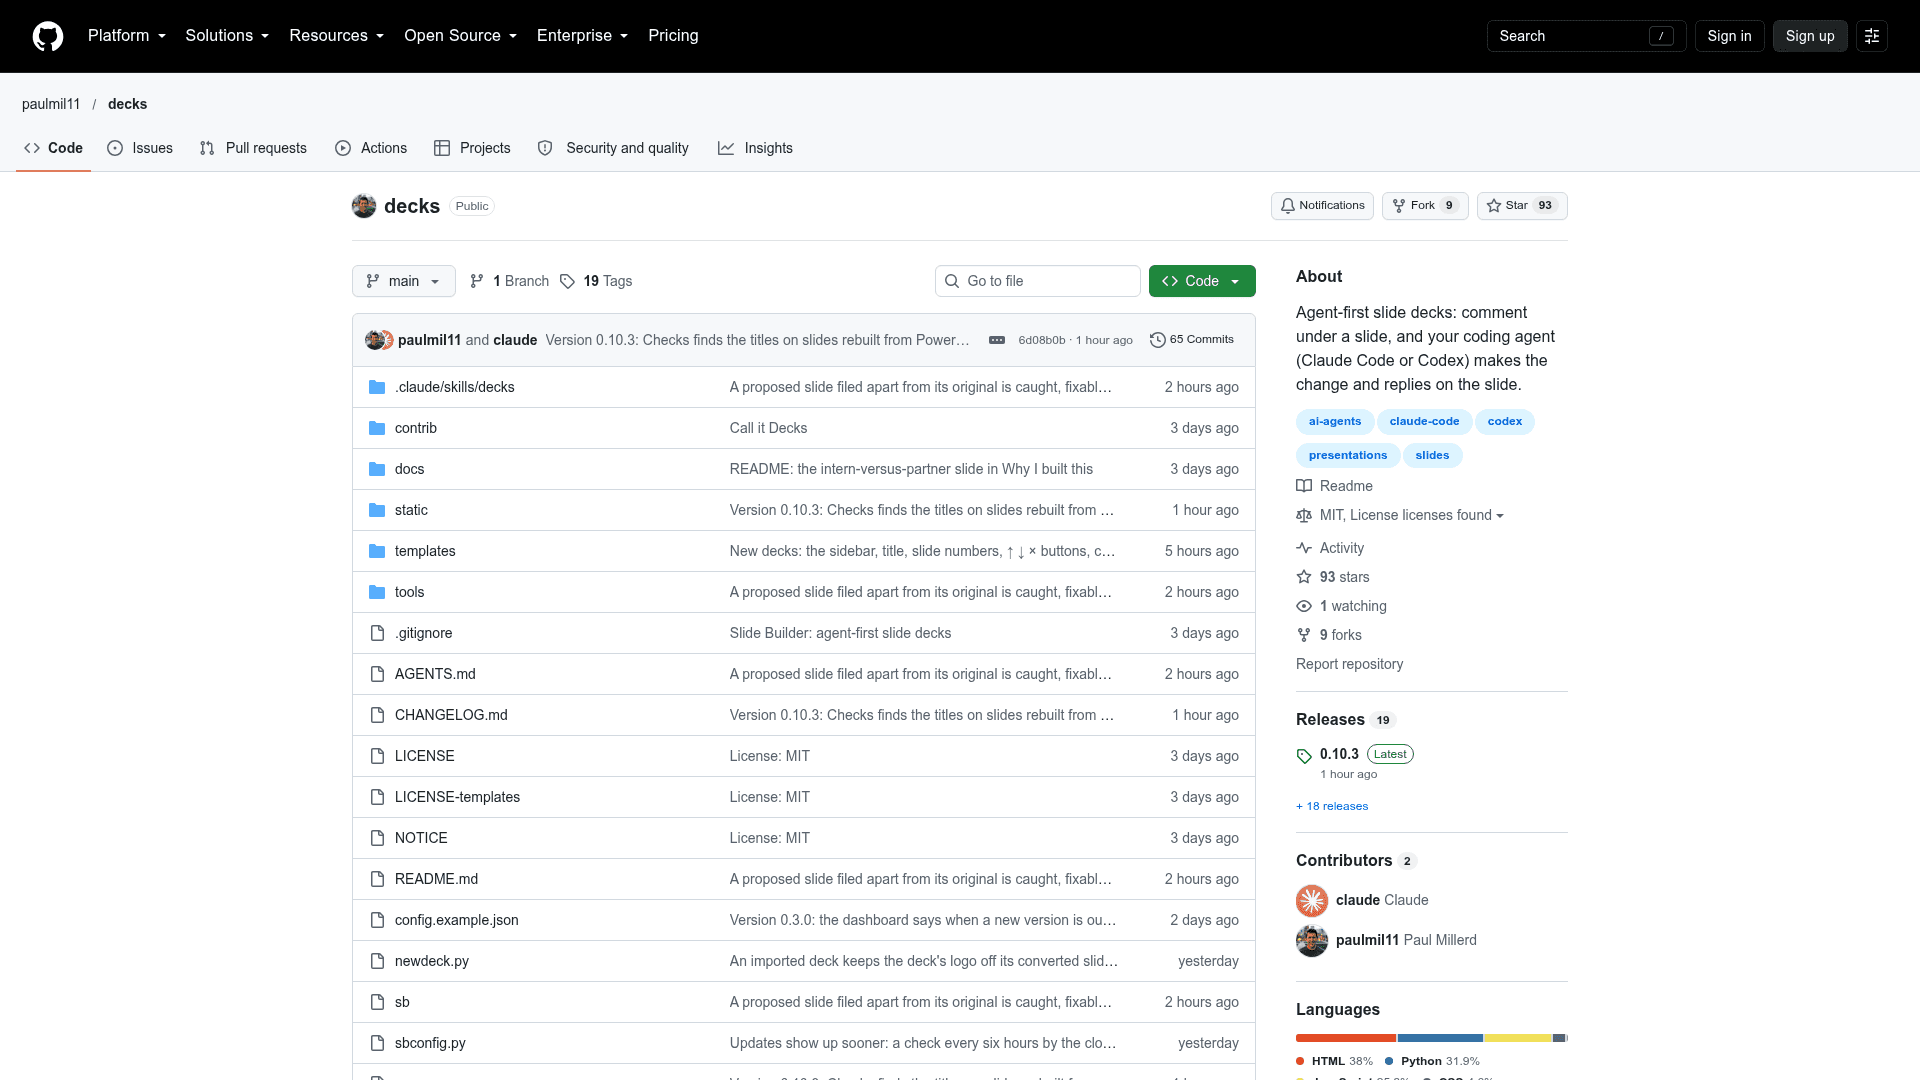Viewport: 1920px width, 1080px height.
Task: Open the 19 Tags list
Action: pos(596,281)
